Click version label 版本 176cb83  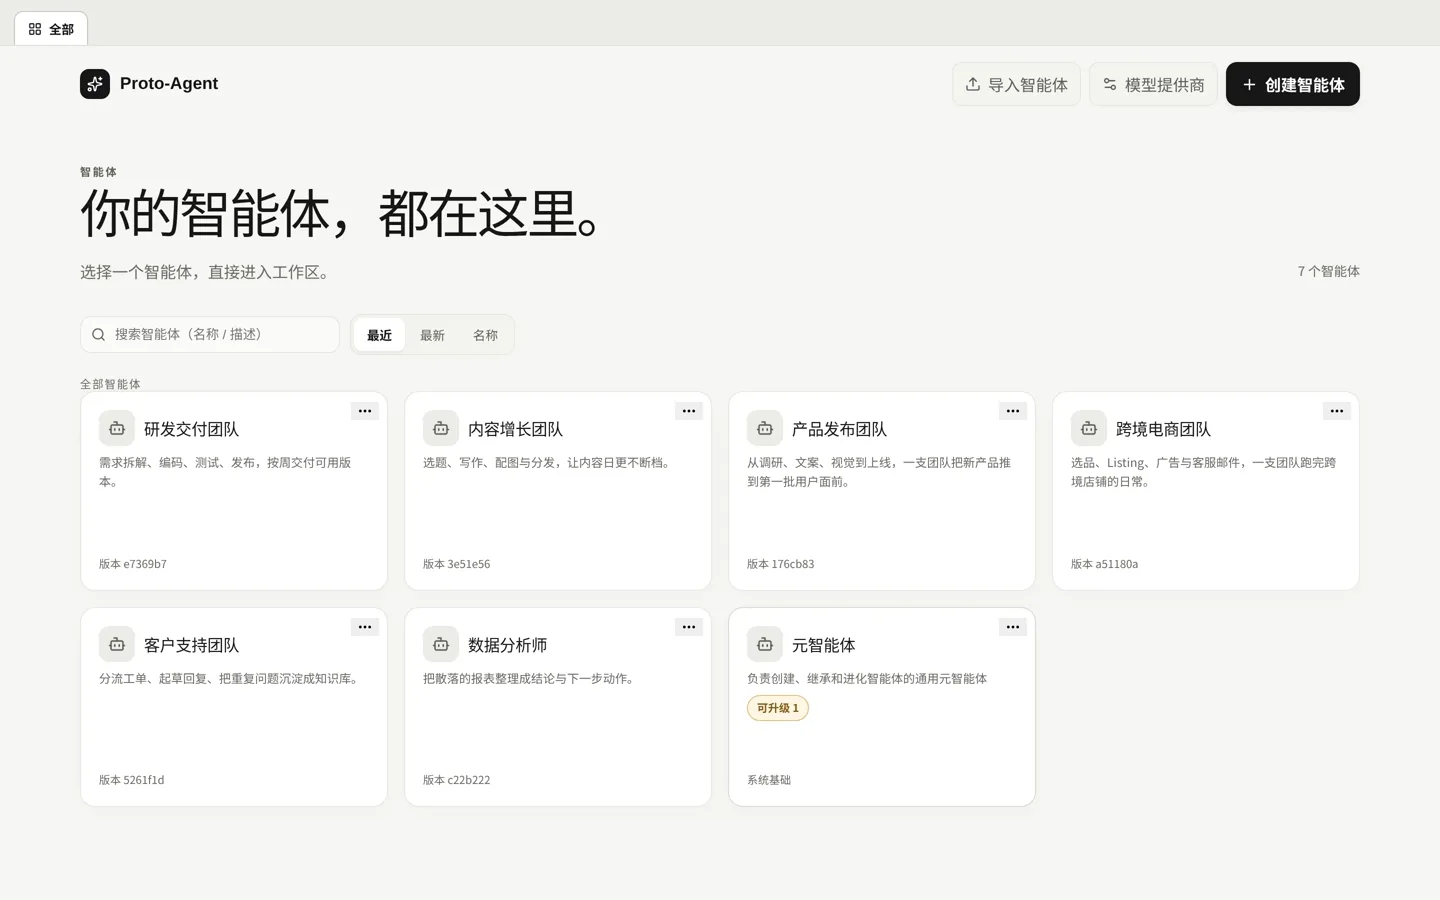[780, 564]
